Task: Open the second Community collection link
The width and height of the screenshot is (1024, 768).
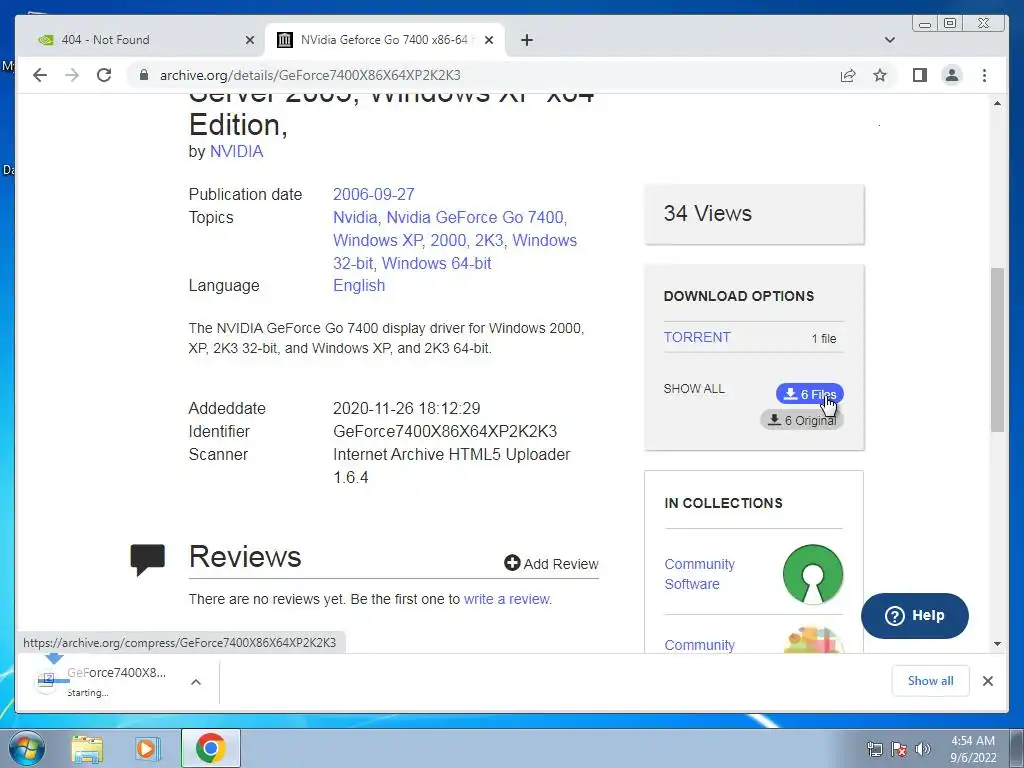Action: pos(699,645)
